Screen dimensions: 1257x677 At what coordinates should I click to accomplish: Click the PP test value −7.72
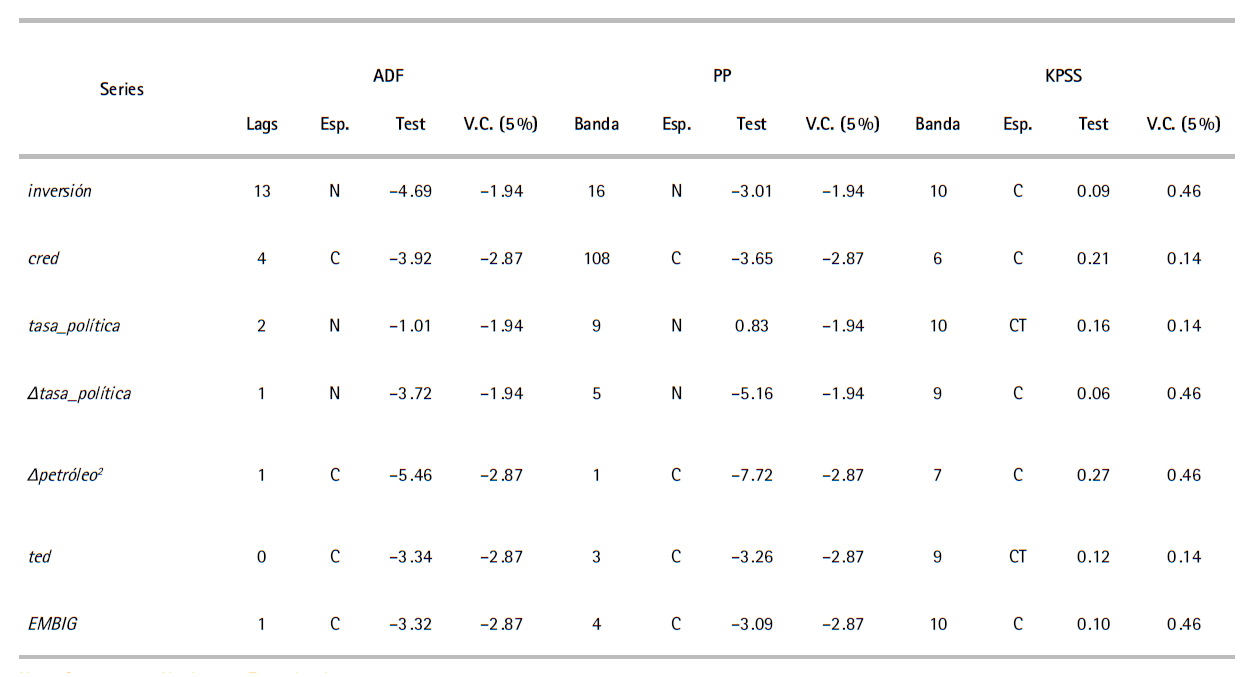click(x=752, y=475)
